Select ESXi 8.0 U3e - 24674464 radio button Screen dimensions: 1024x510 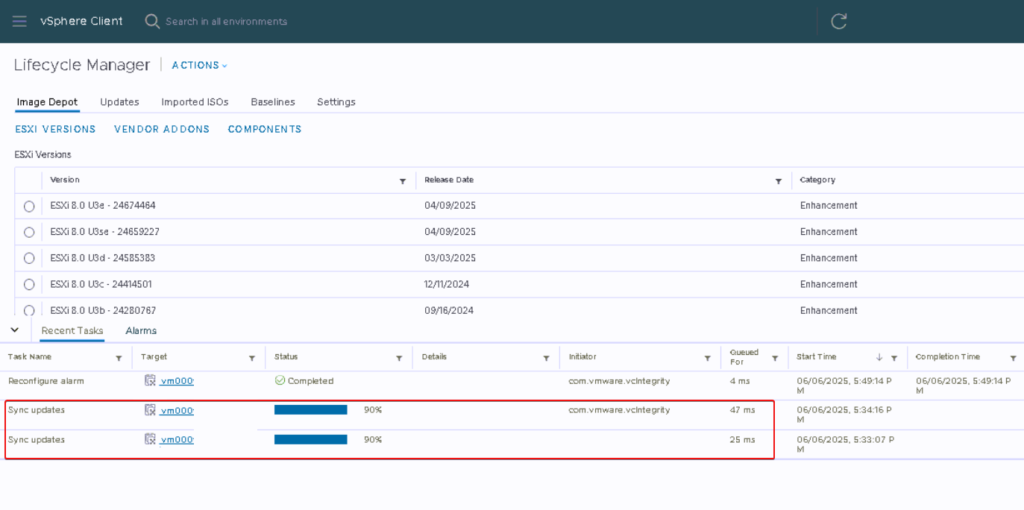click(x=29, y=206)
